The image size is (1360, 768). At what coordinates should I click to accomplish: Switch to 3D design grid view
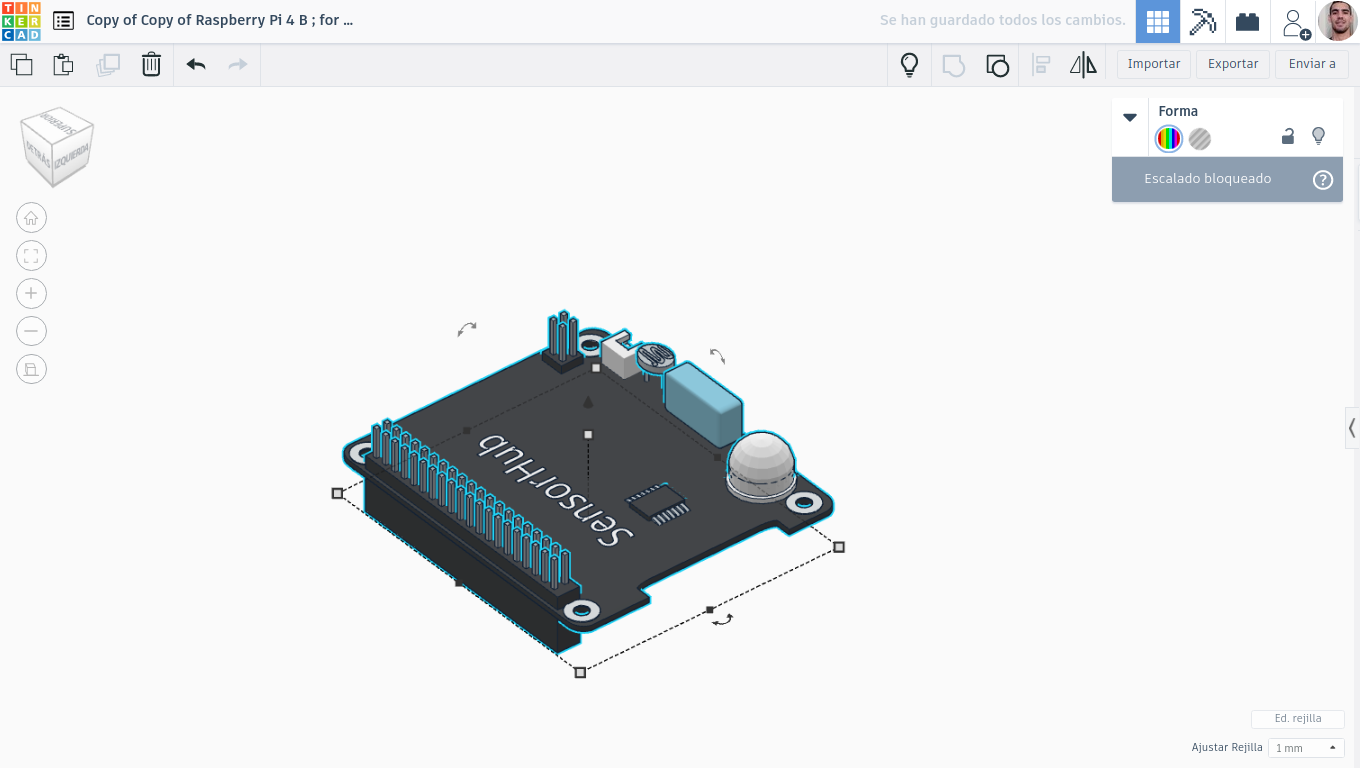coord(1158,21)
